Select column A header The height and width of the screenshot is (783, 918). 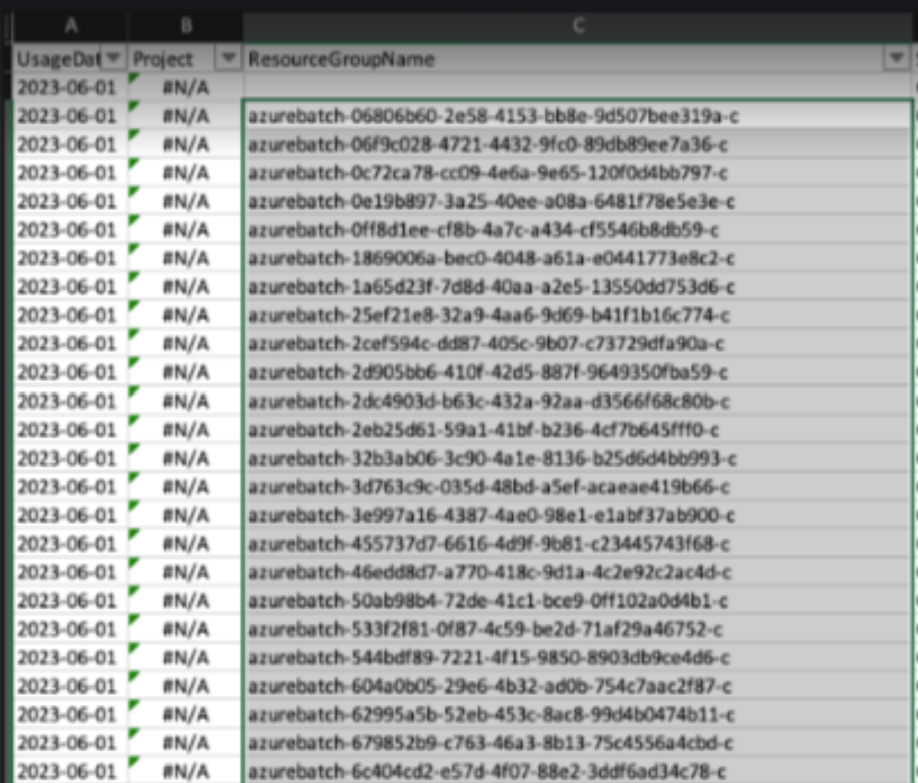[71, 26]
